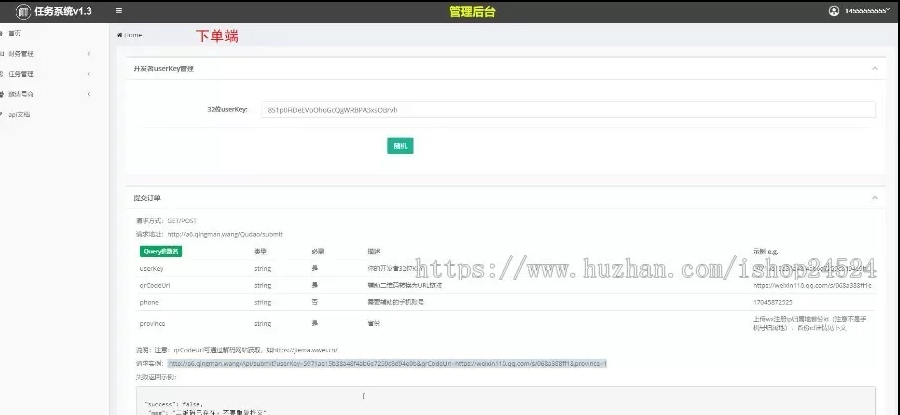Click the GET/POST request method text

point(182,220)
